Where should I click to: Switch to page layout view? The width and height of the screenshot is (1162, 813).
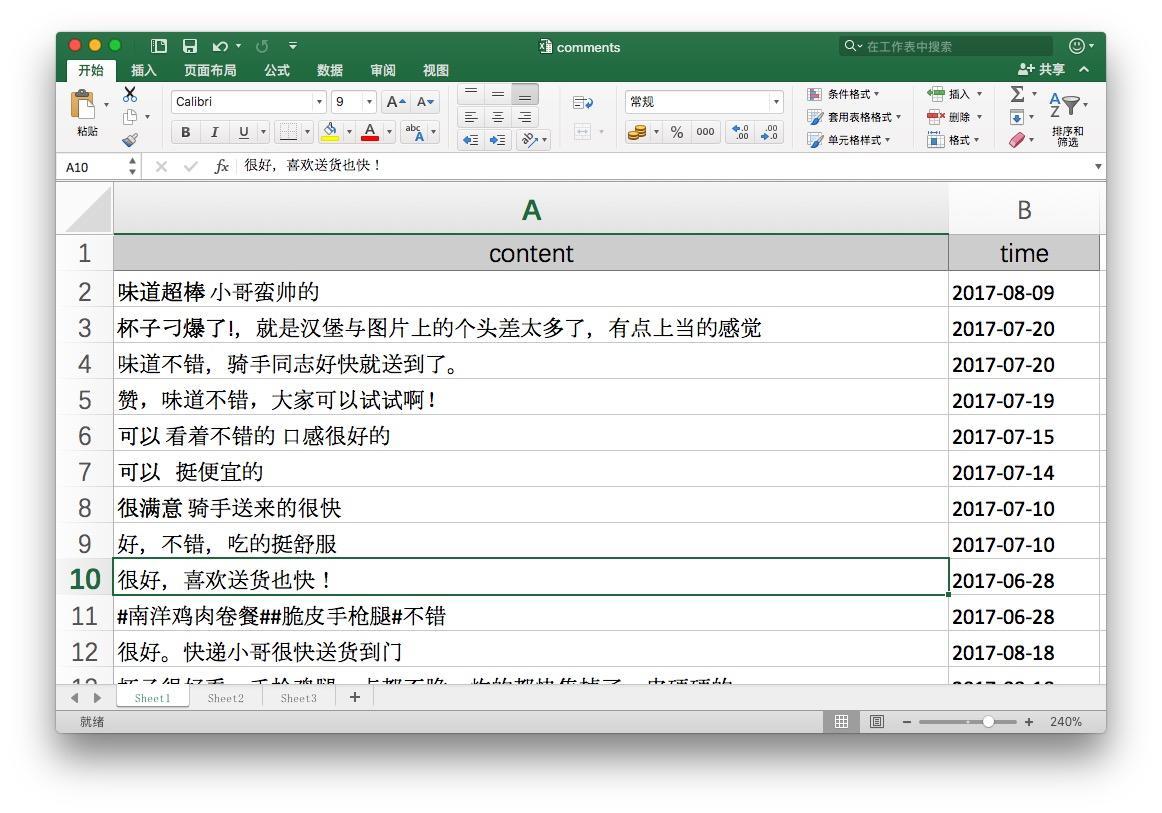pos(876,721)
